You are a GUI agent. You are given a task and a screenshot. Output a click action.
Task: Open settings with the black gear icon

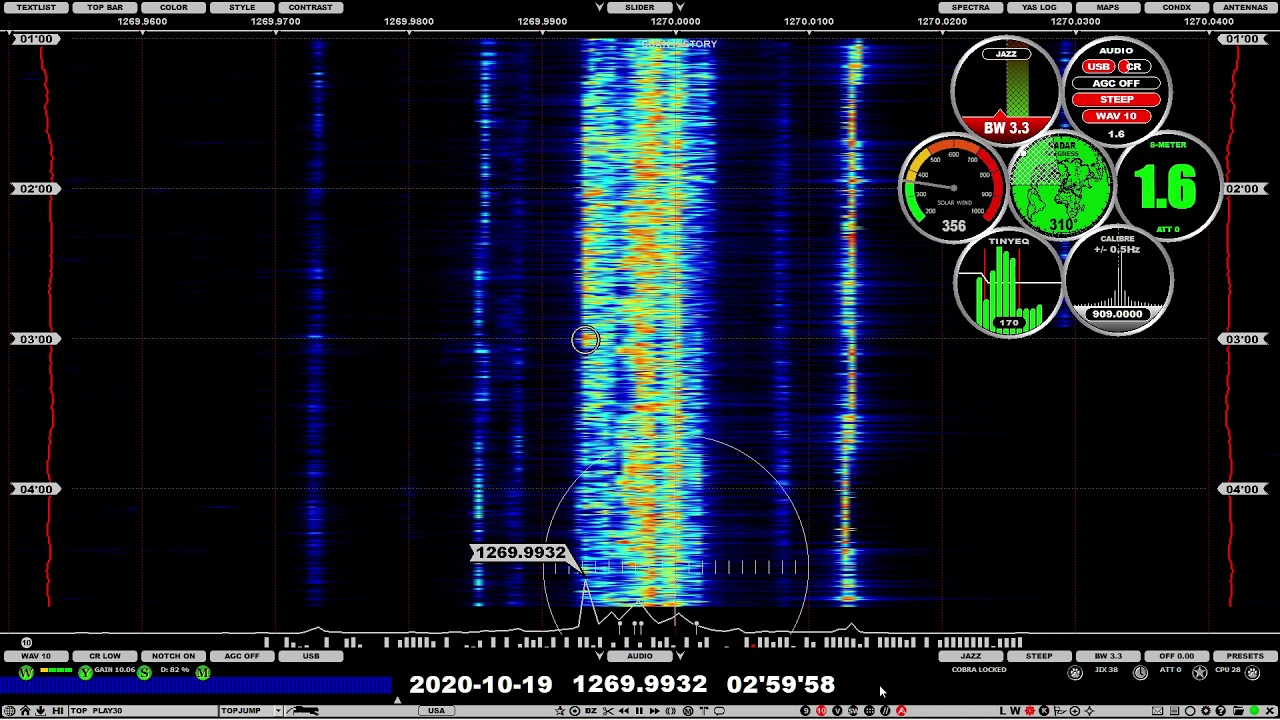[x=1206, y=711]
